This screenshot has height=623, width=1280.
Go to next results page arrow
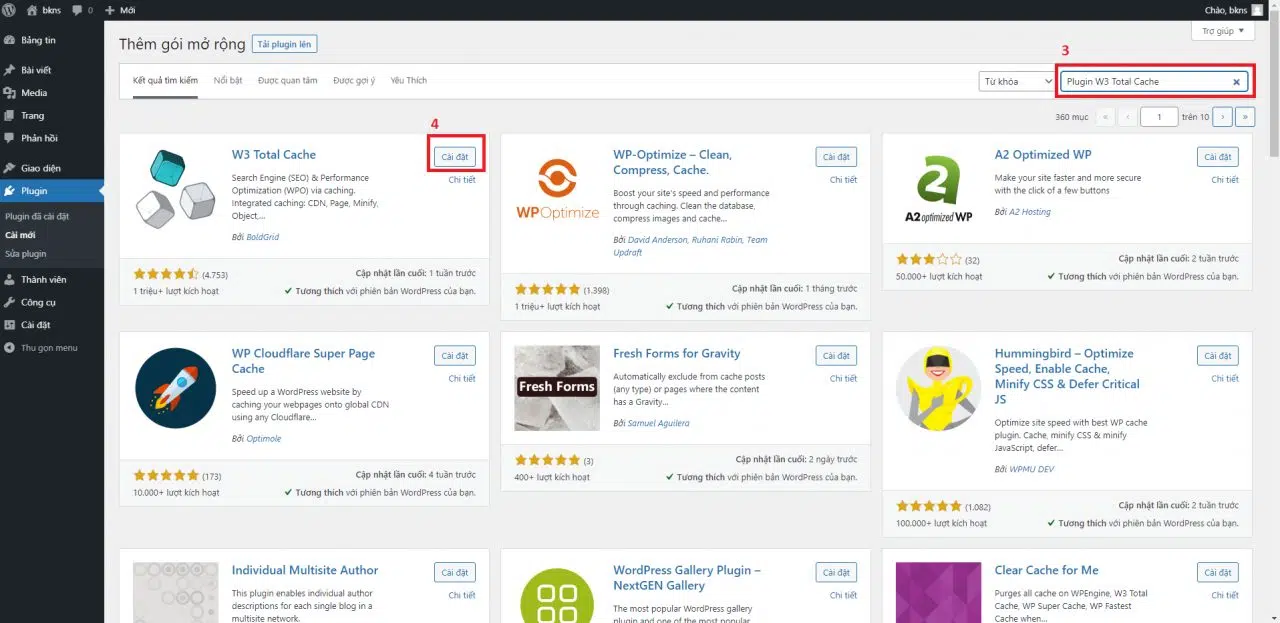[x=1222, y=117]
